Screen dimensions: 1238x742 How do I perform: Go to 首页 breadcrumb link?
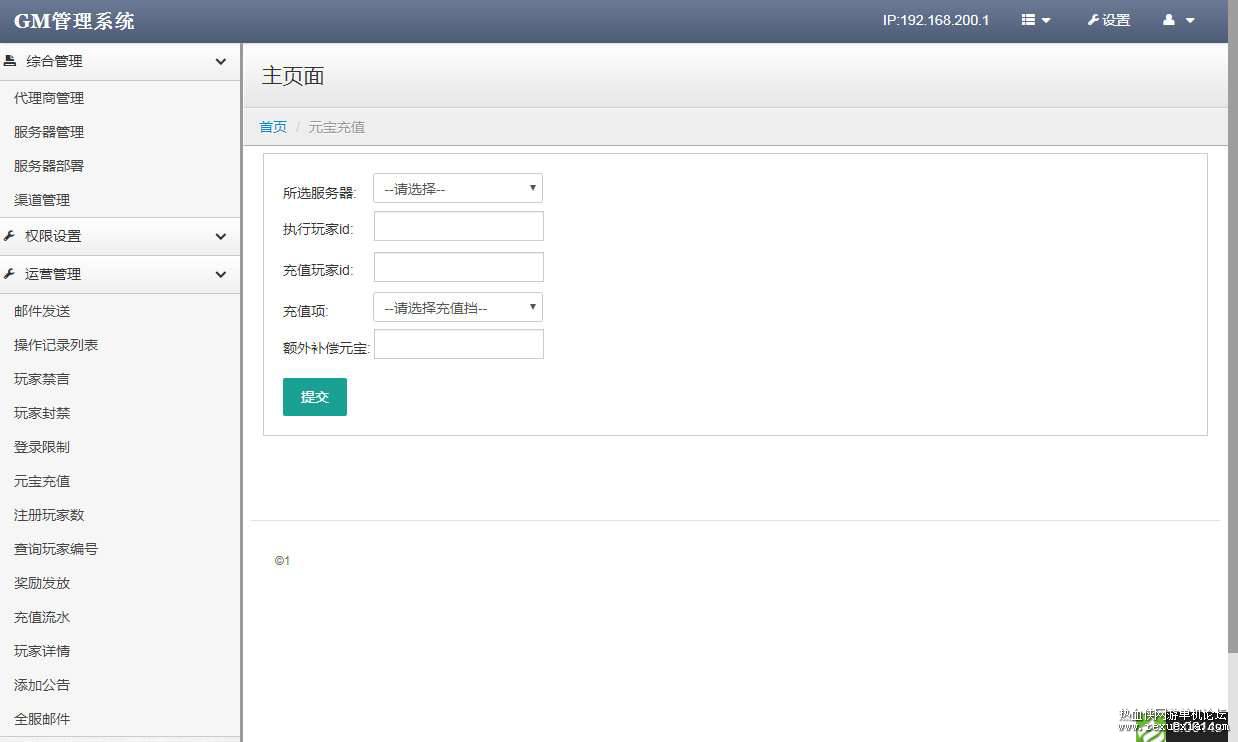tap(273, 127)
